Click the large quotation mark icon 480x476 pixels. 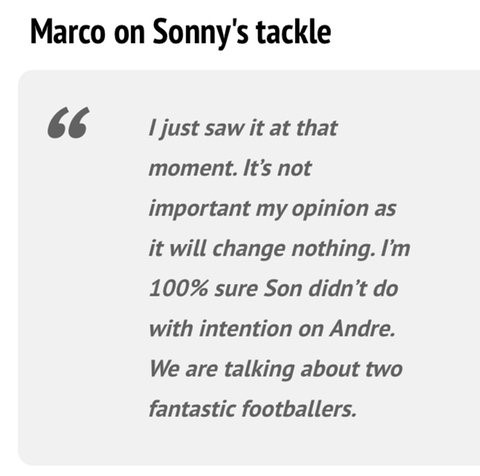pos(69,122)
